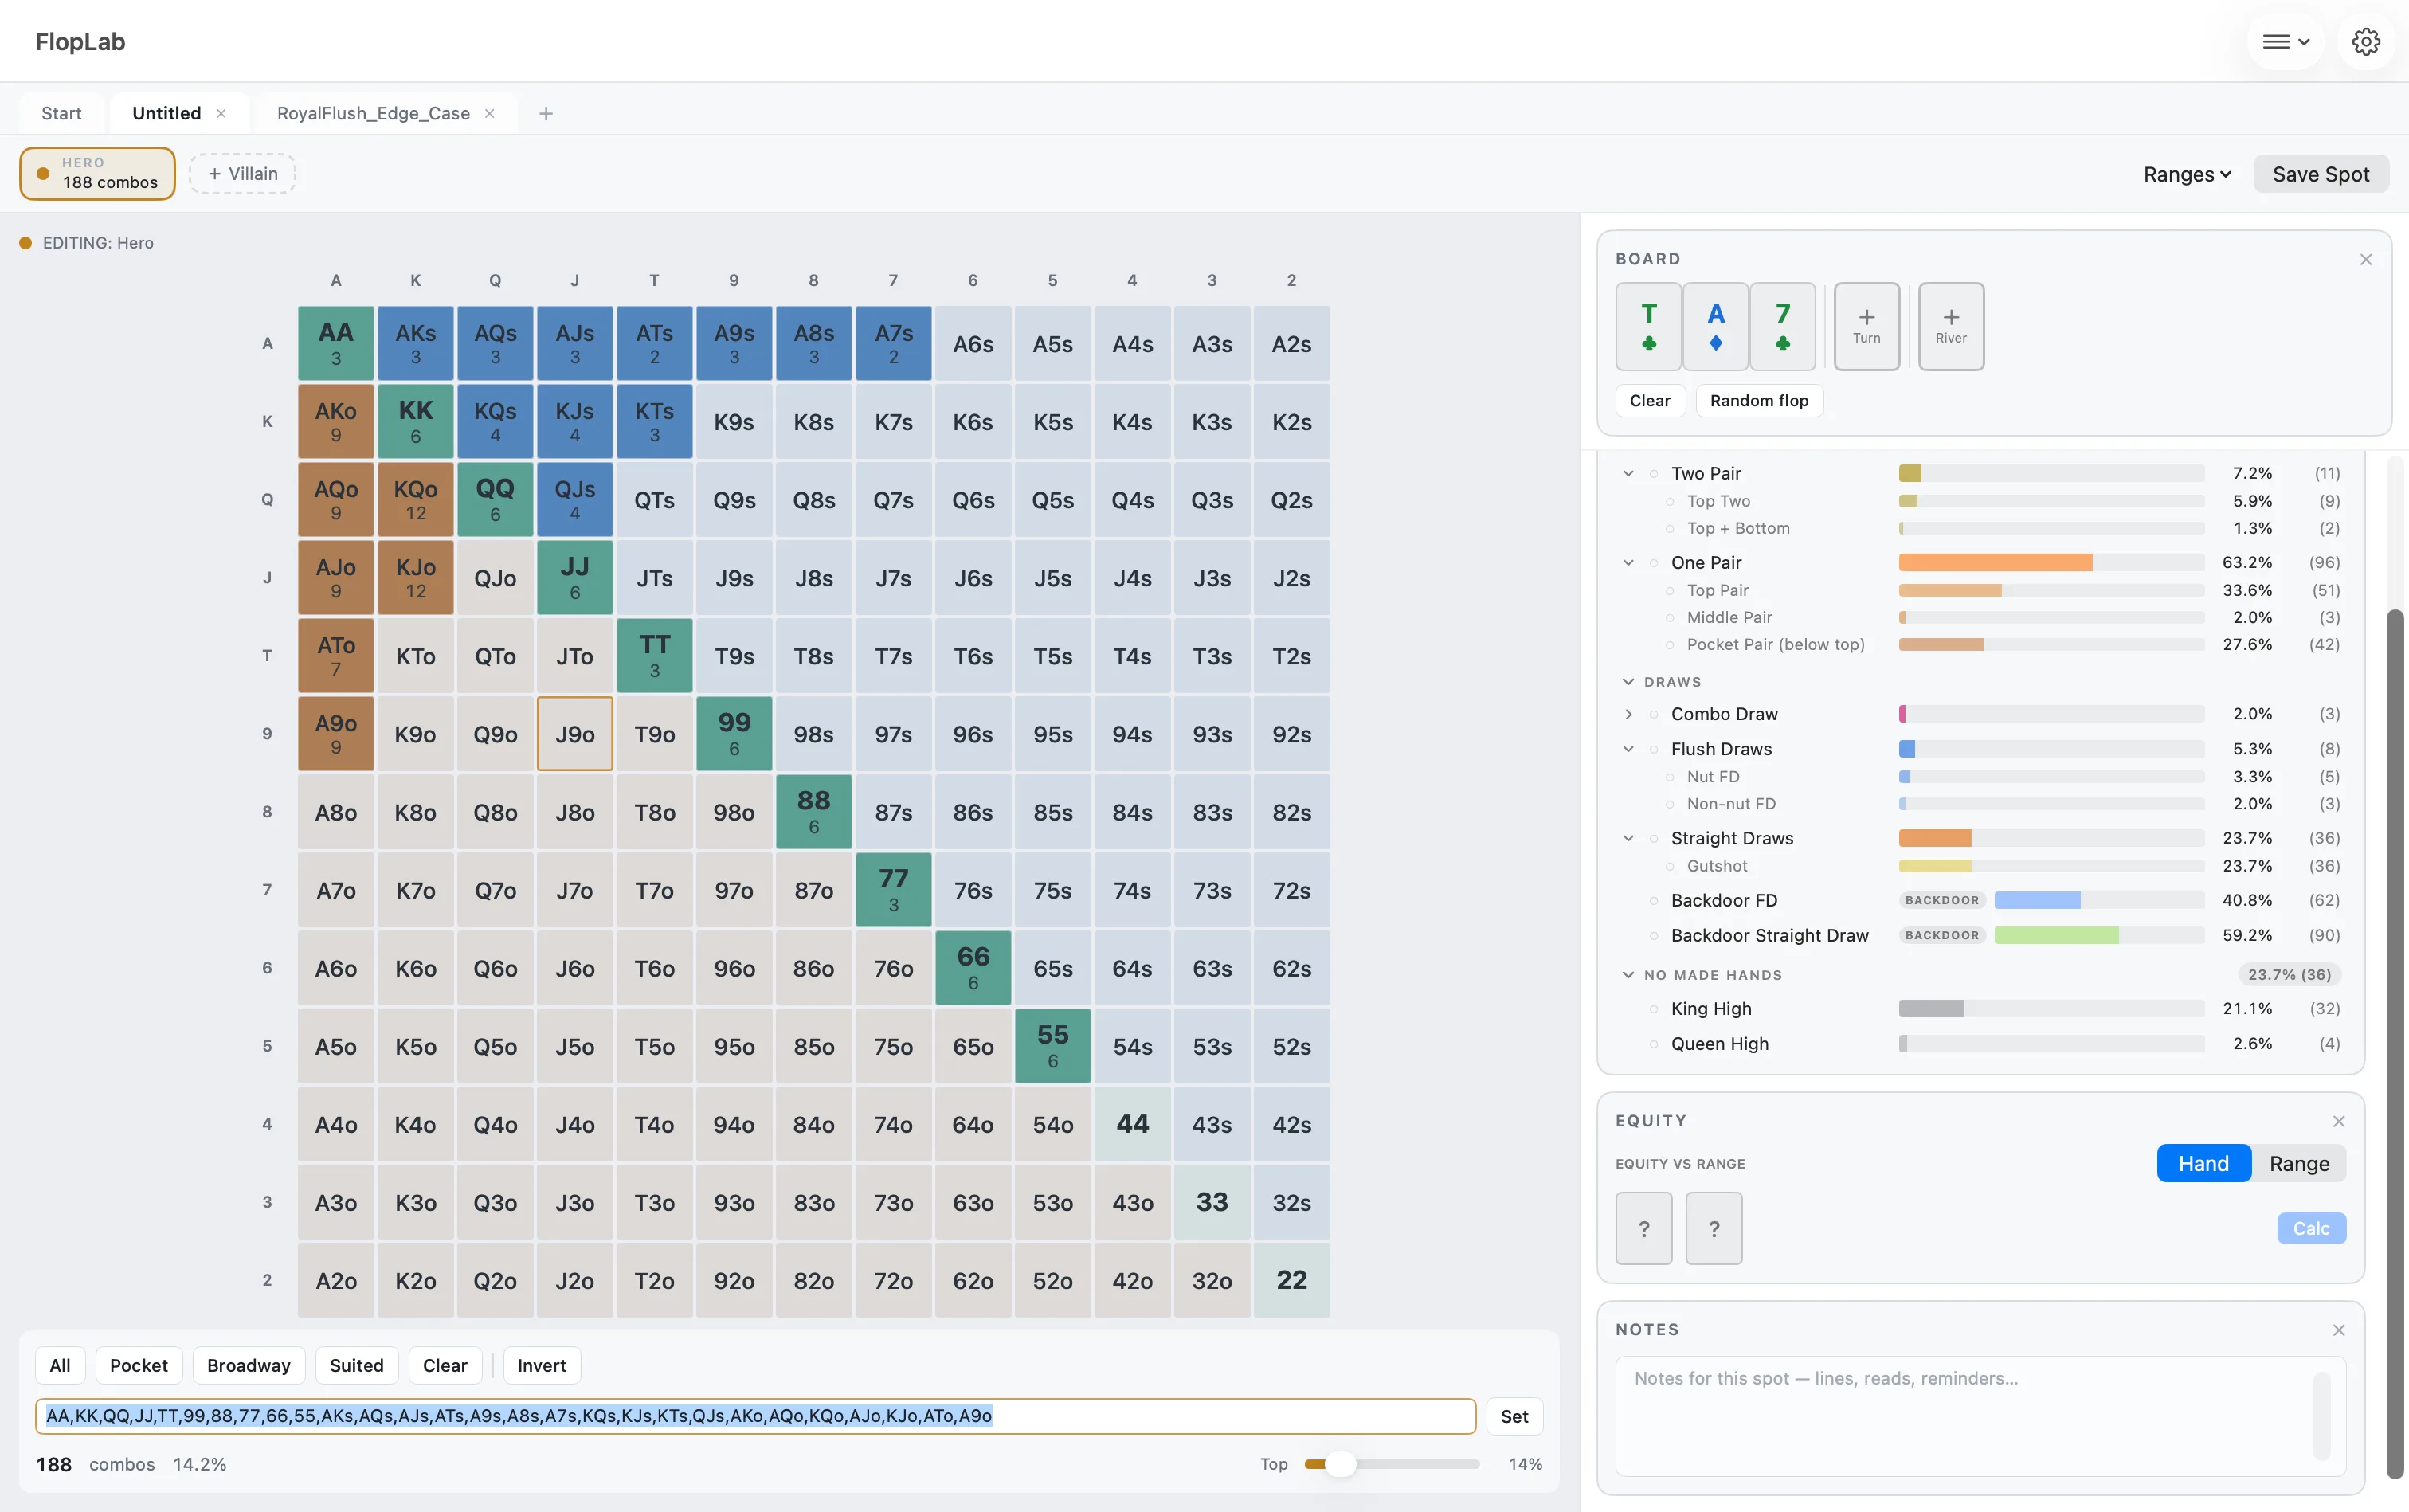Click the Set range button
The height and width of the screenshot is (1512, 2409).
[x=1514, y=1416]
